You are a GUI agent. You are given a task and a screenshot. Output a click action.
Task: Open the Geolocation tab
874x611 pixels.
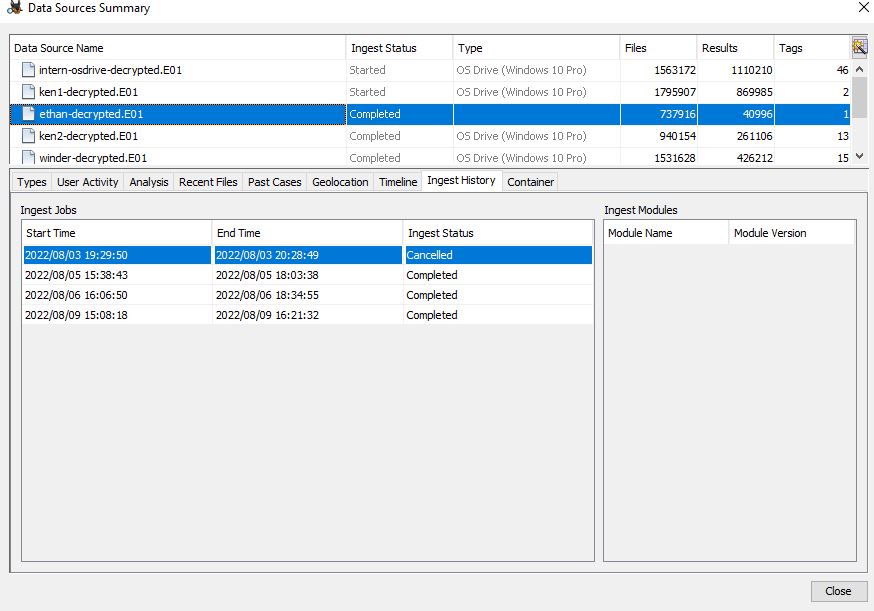coord(340,181)
